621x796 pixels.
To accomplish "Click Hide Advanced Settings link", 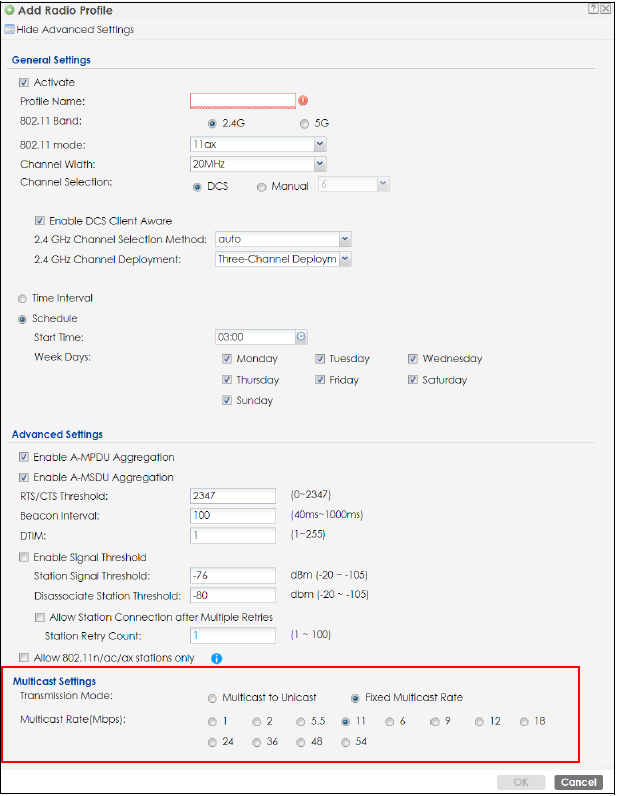I will tap(75, 30).
